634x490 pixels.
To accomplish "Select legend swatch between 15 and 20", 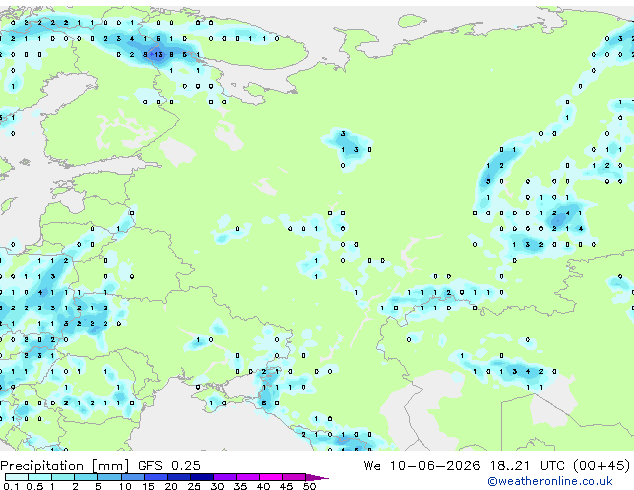I will (156, 477).
